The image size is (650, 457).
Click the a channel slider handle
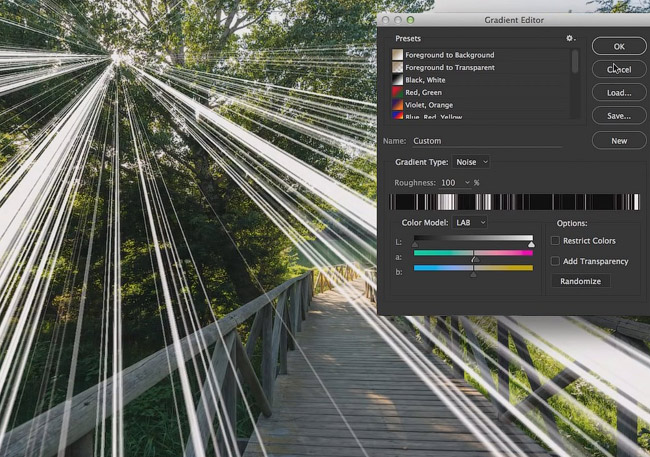[x=476, y=260]
